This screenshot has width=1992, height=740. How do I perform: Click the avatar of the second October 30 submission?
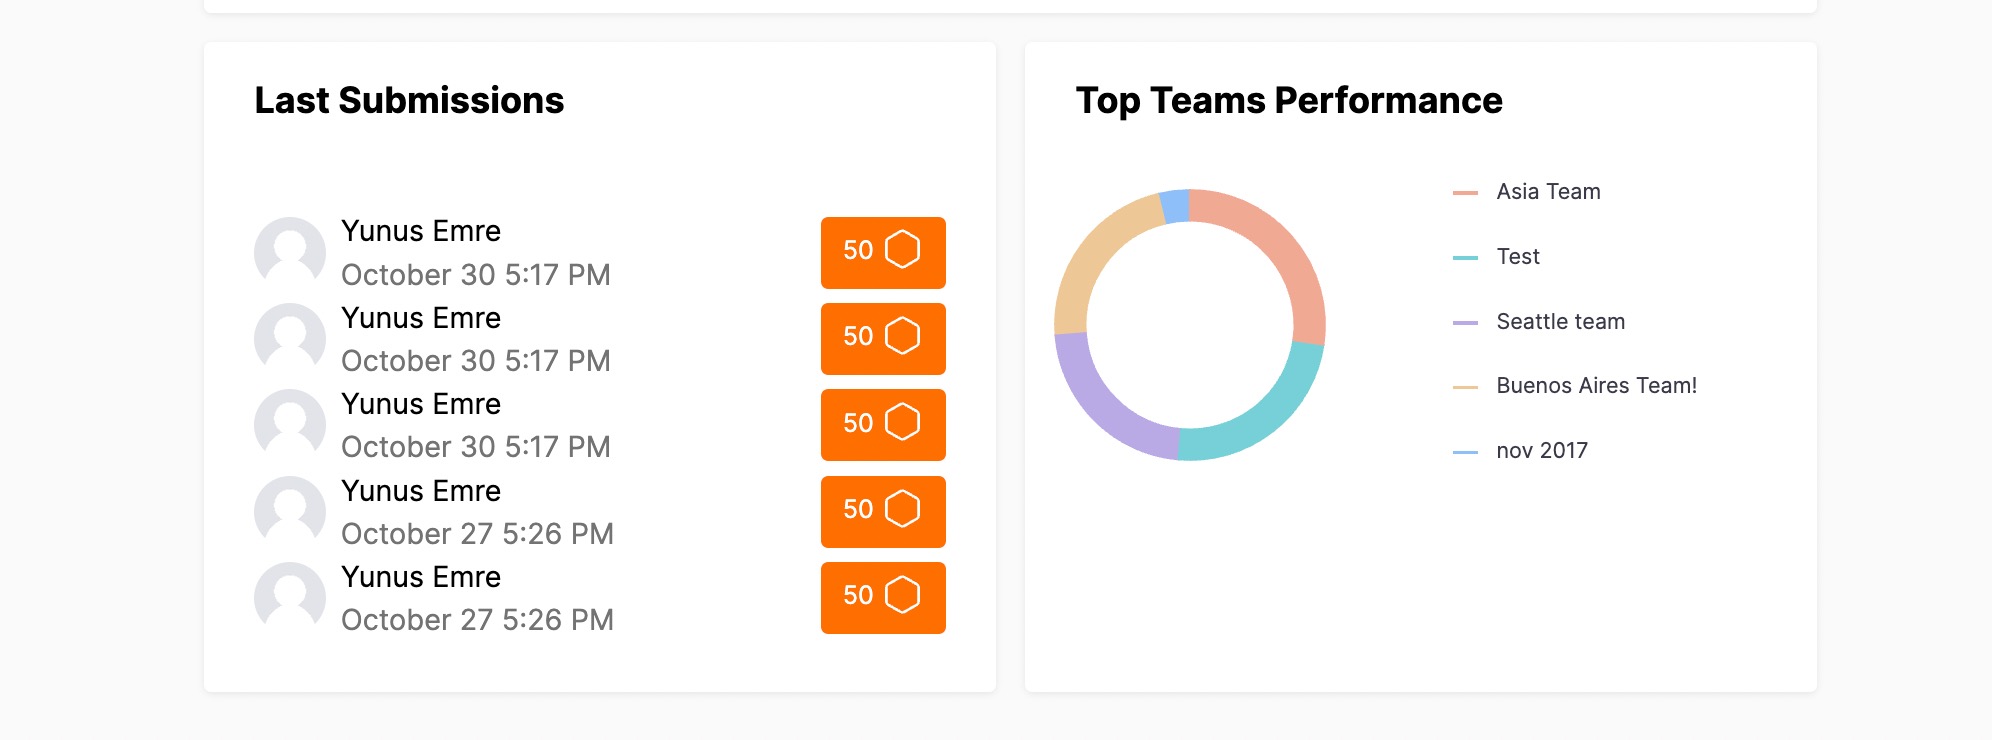(x=290, y=338)
